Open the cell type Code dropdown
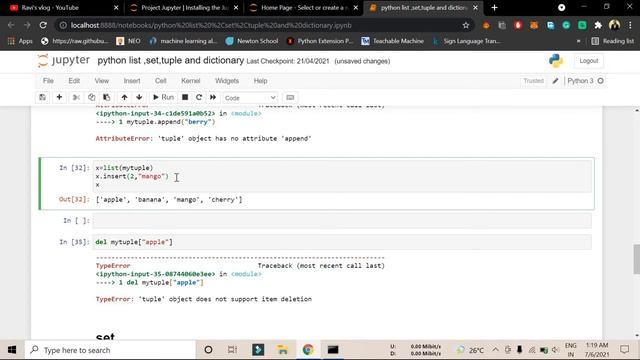This screenshot has width=640, height=360. (x=250, y=98)
